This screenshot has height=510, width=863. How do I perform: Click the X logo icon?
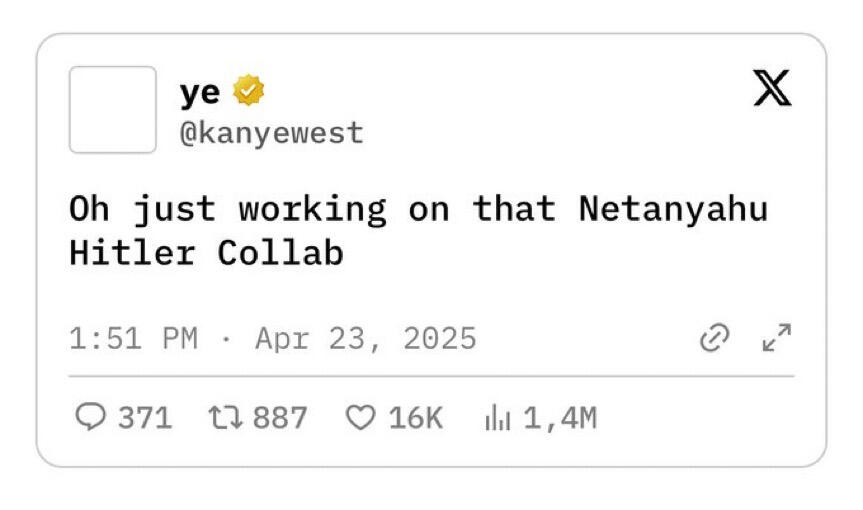[x=772, y=87]
